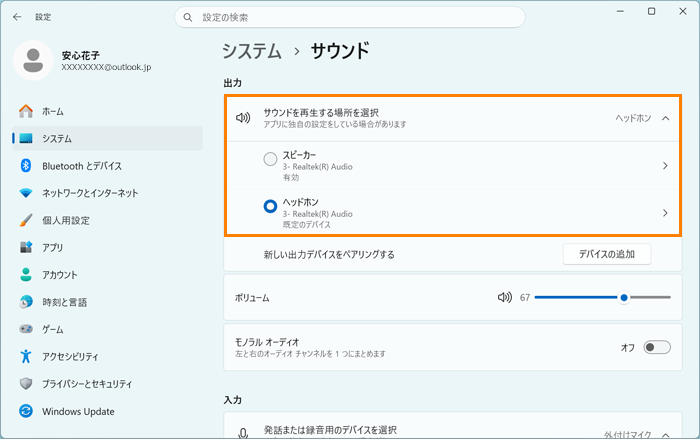Select the スピーカー radio button

(270, 159)
